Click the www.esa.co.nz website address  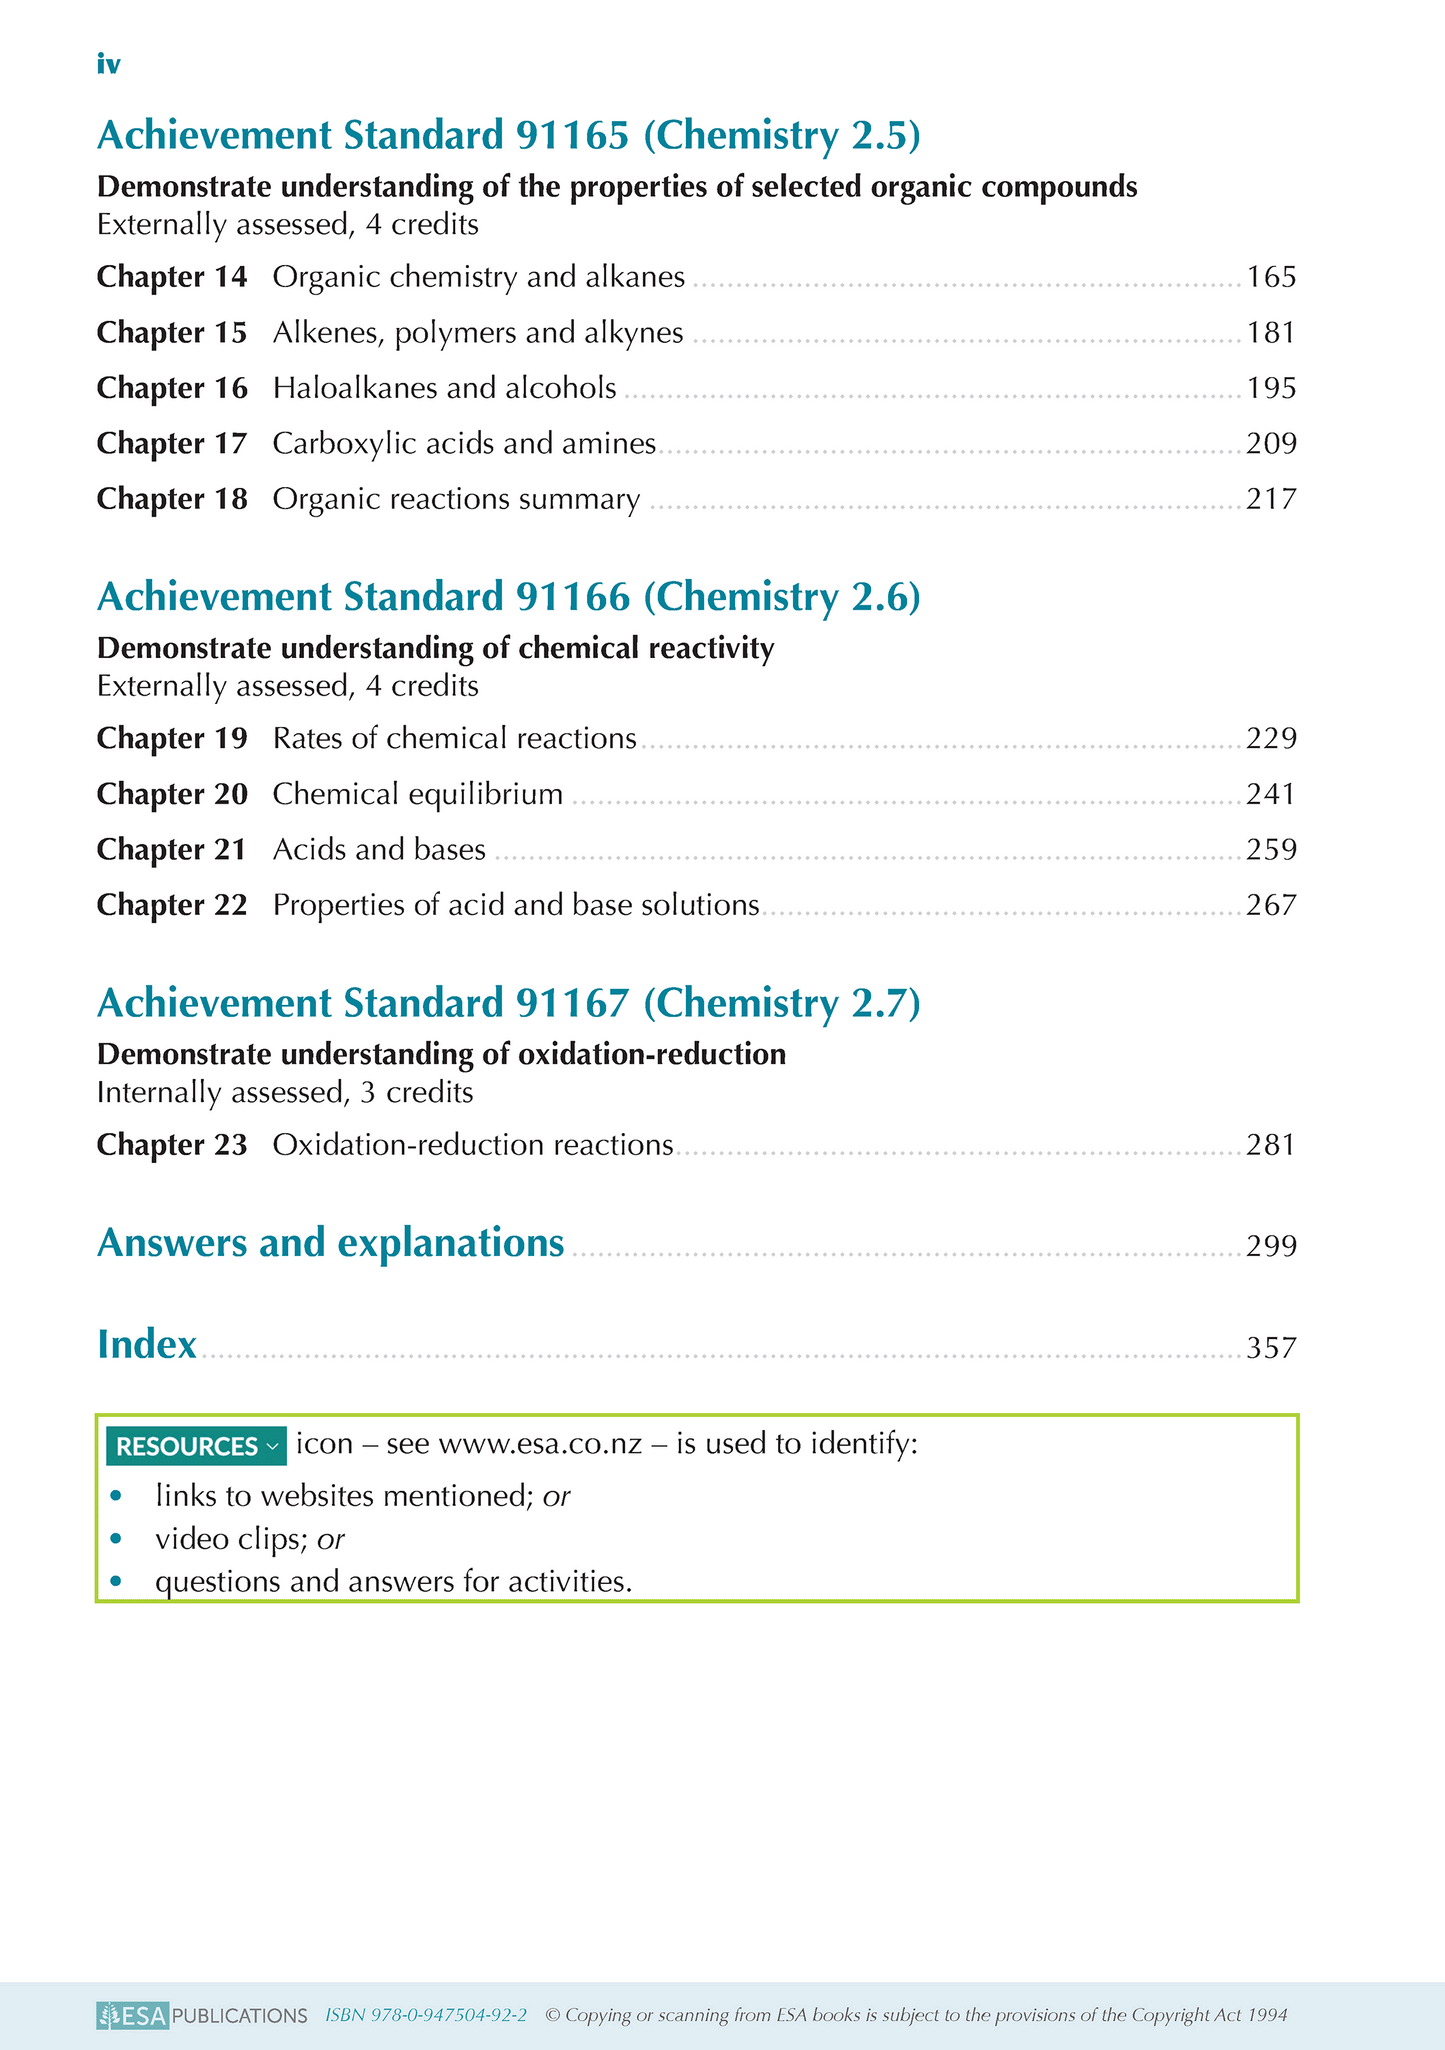click(540, 1446)
